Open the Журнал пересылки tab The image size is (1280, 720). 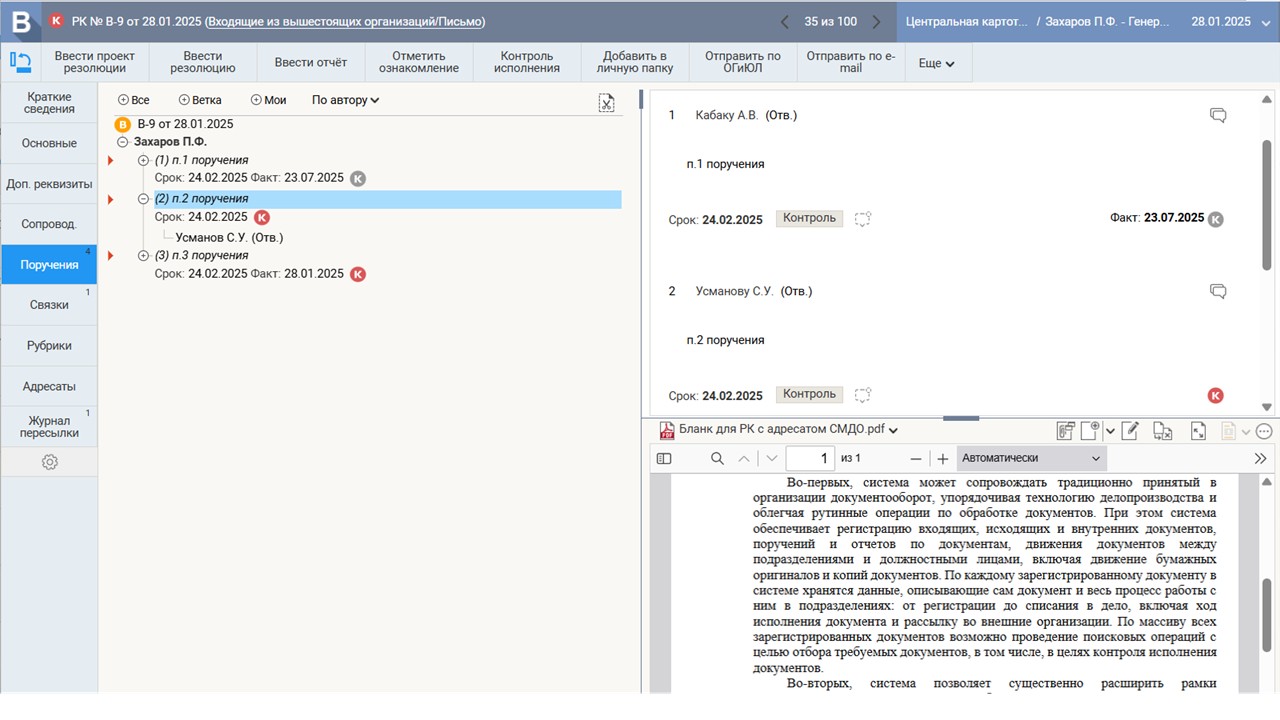click(x=49, y=426)
